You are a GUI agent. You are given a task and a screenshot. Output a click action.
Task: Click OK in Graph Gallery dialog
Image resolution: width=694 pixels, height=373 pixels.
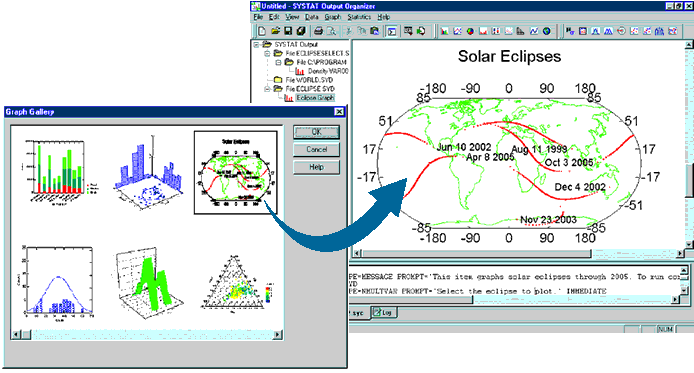pyautogui.click(x=316, y=132)
